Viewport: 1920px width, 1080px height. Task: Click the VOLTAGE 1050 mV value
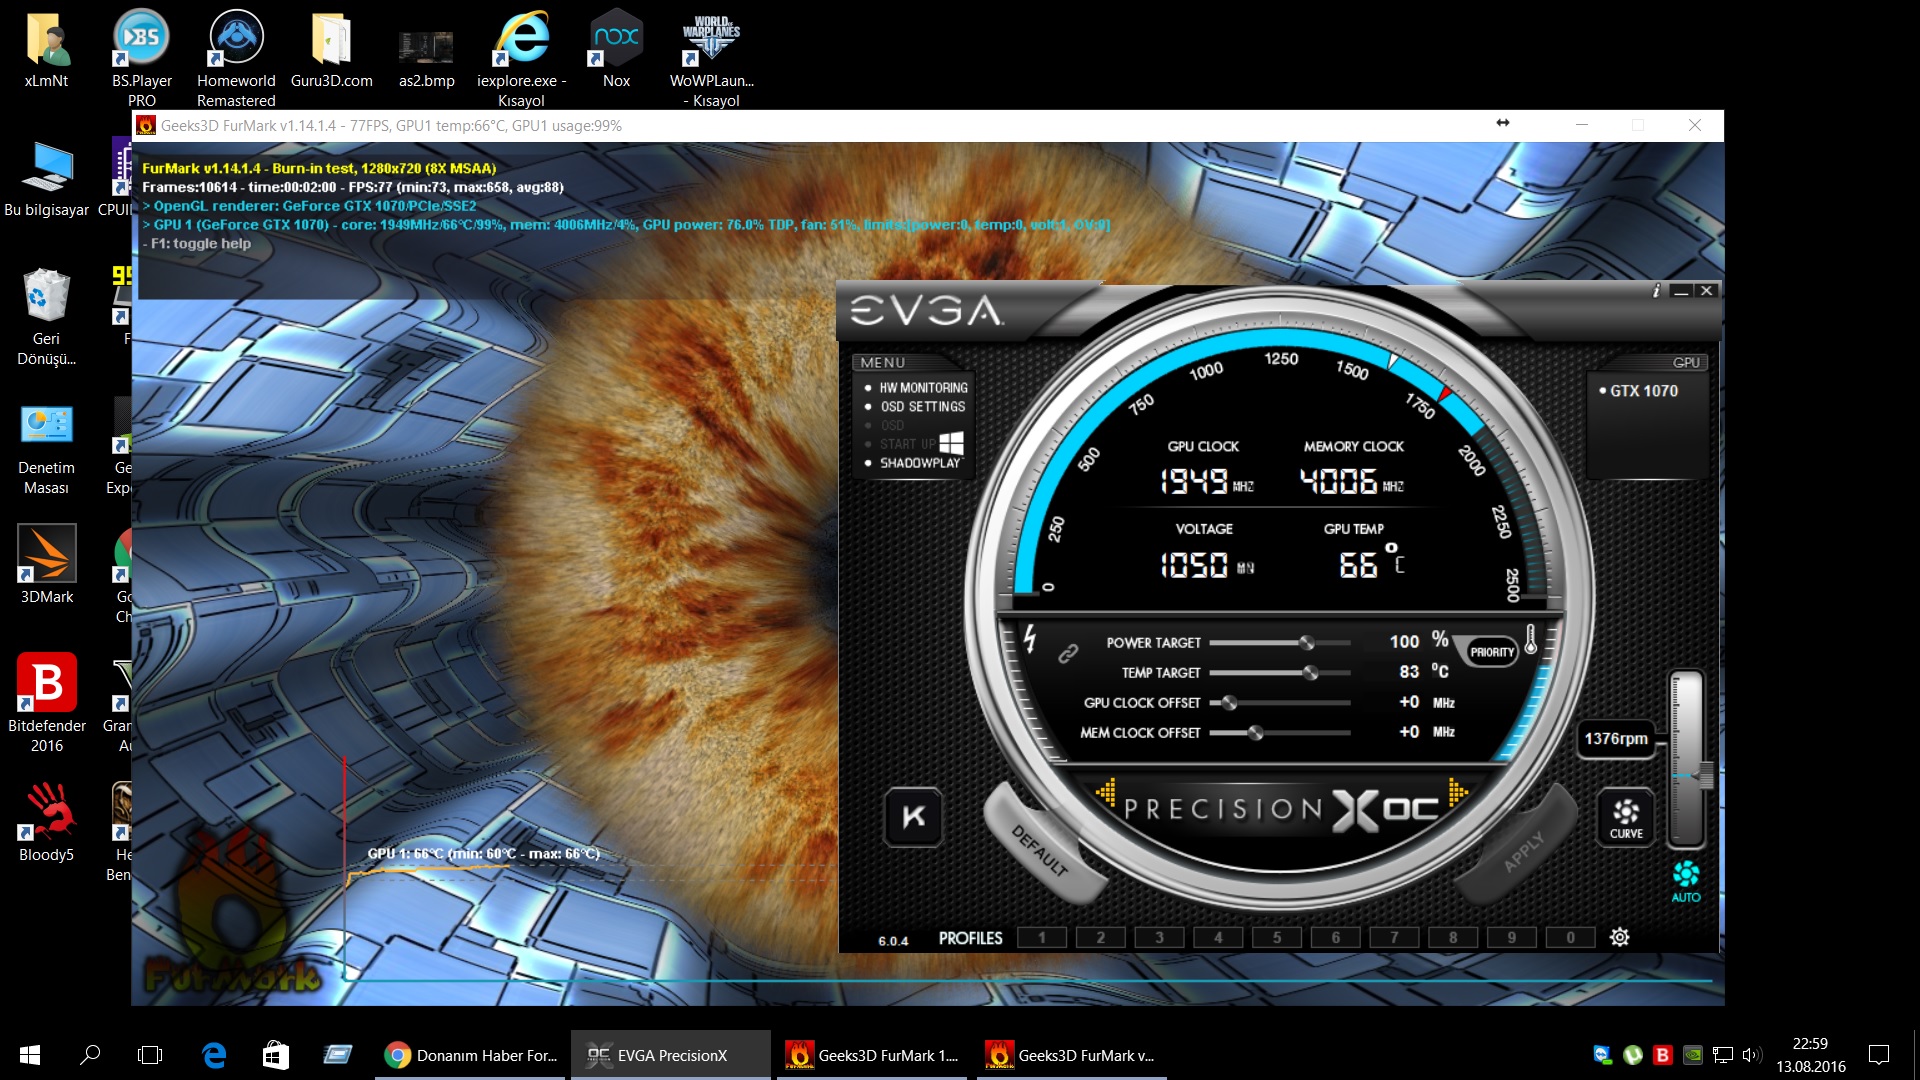pos(1206,566)
